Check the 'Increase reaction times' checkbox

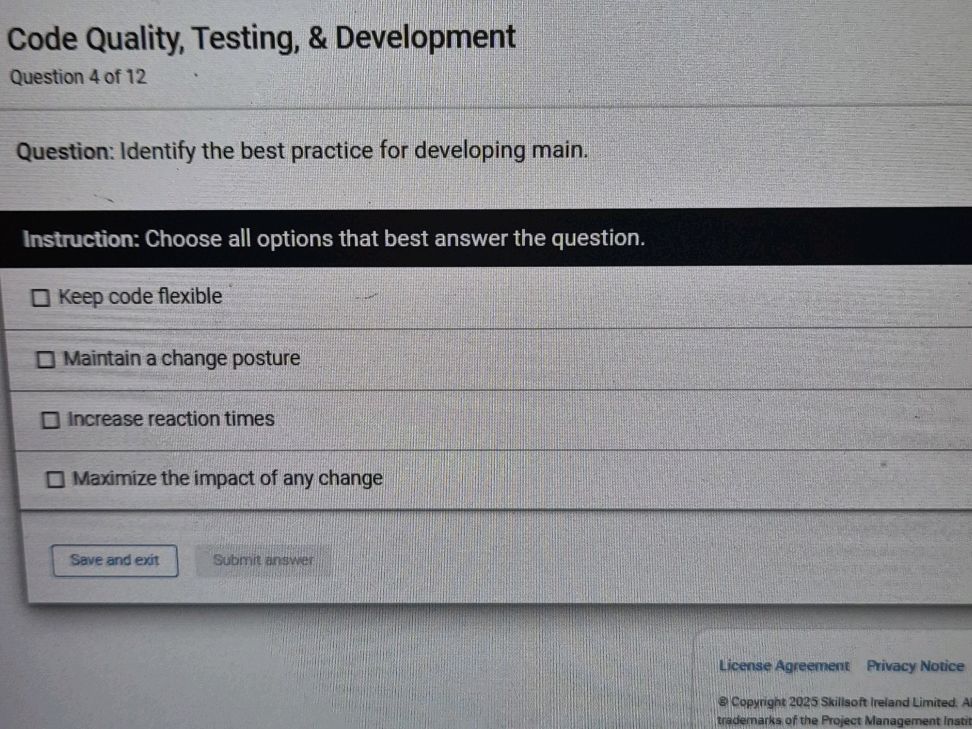tap(50, 419)
